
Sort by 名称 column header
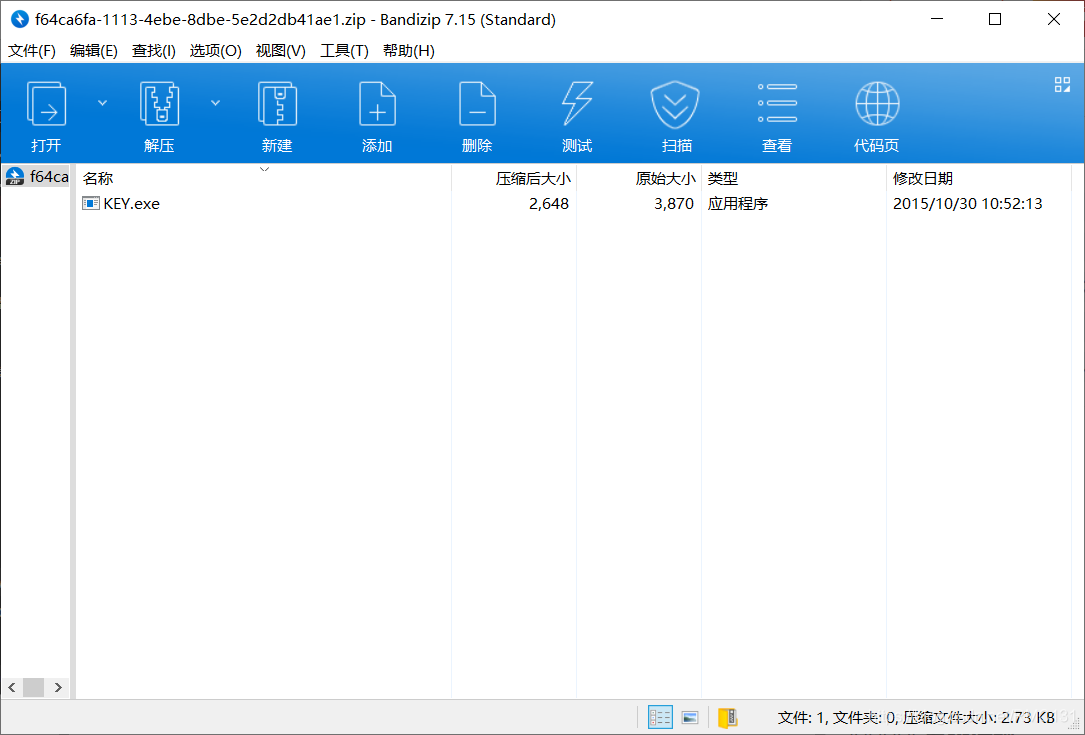[263, 179]
